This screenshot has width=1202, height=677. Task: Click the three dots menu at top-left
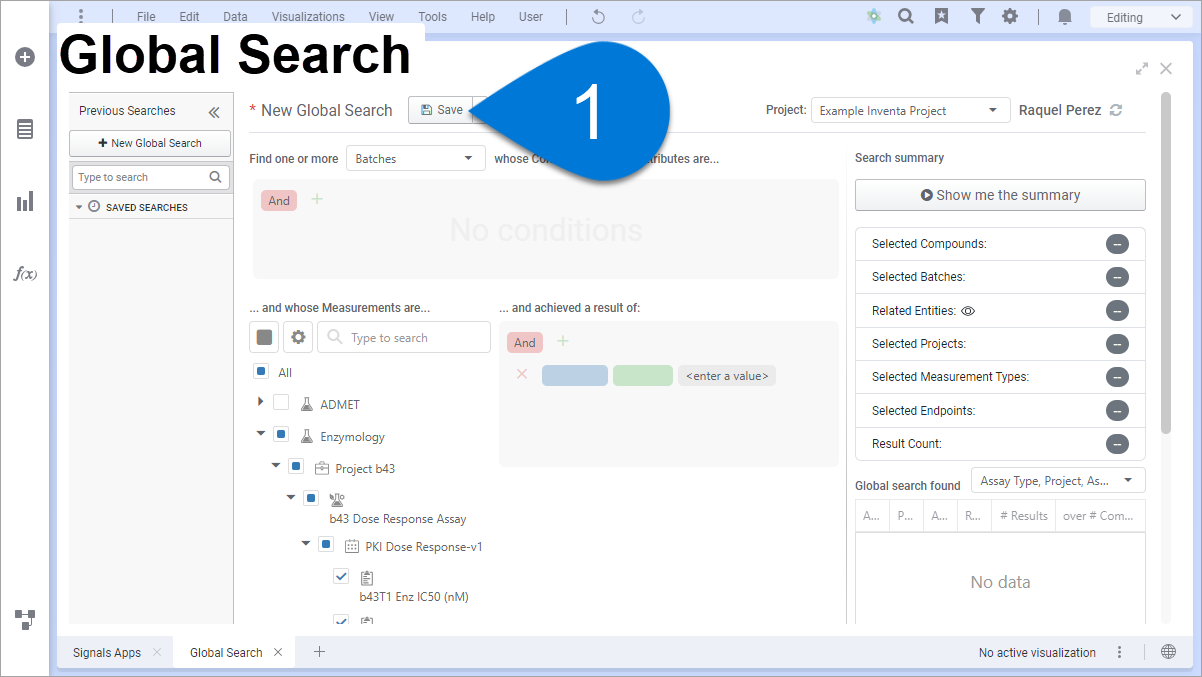tap(80, 17)
